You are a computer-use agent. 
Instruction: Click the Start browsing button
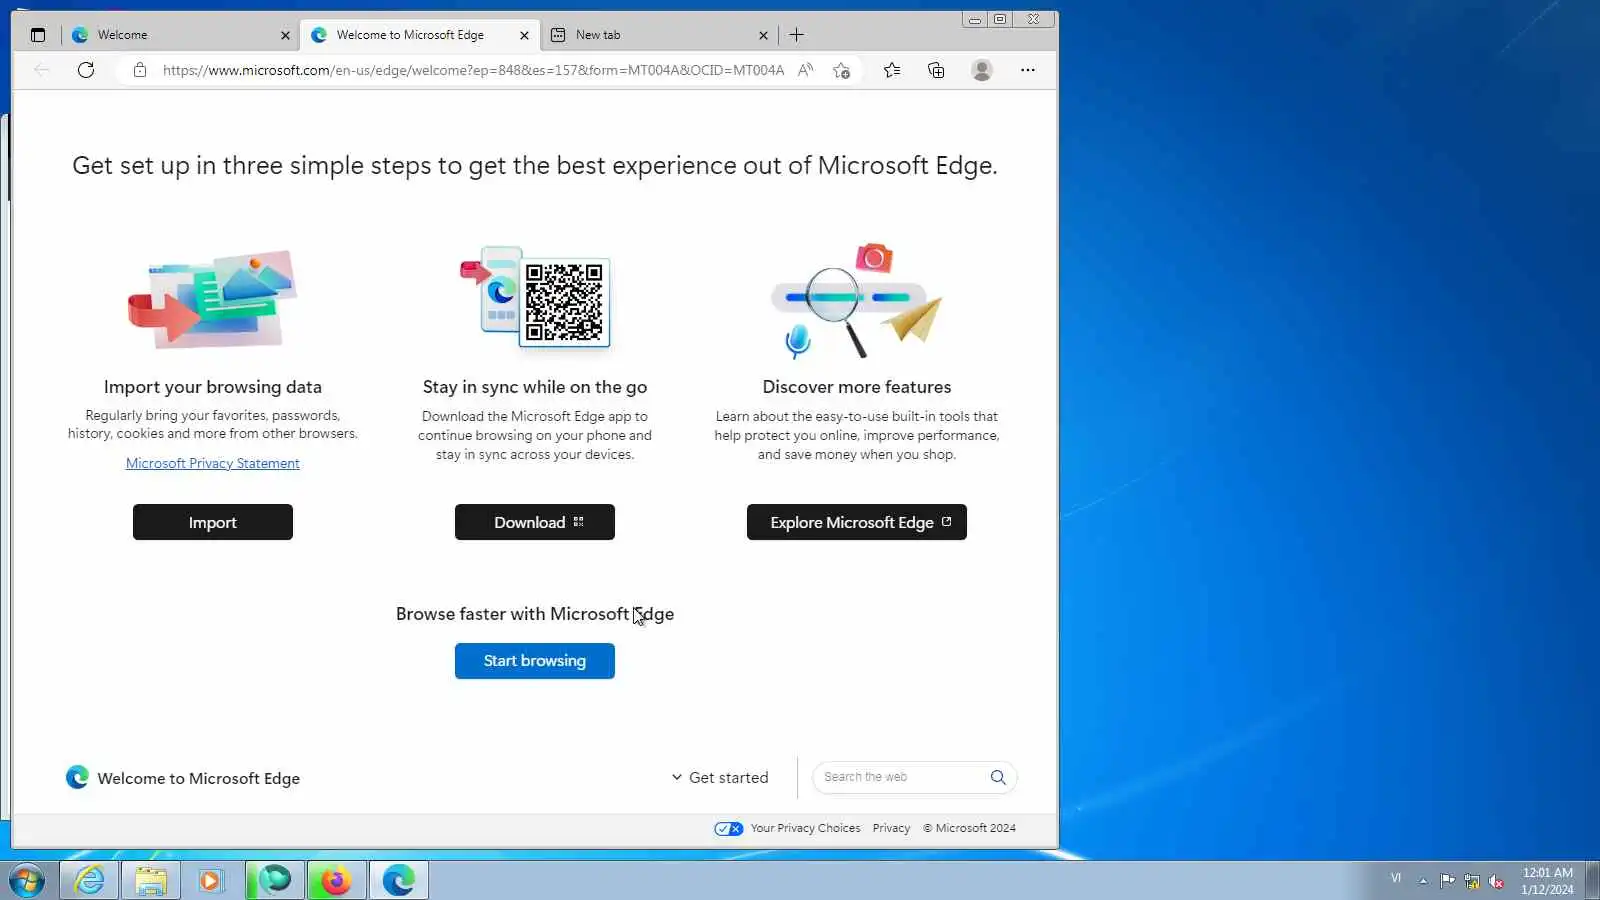click(535, 661)
